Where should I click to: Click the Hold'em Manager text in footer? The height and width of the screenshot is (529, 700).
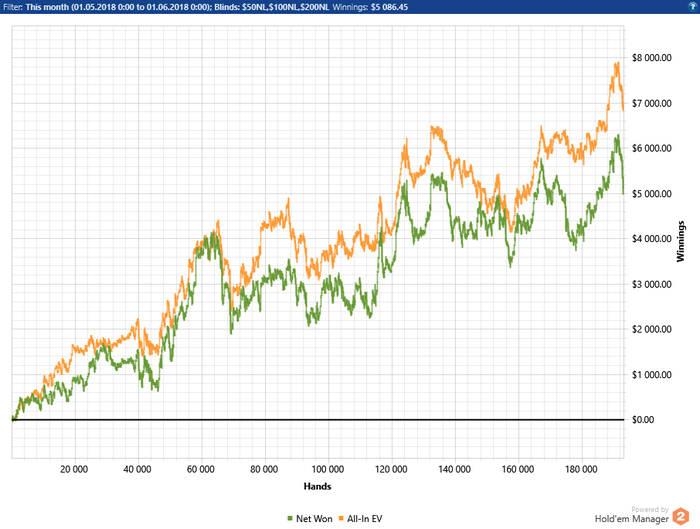632,519
